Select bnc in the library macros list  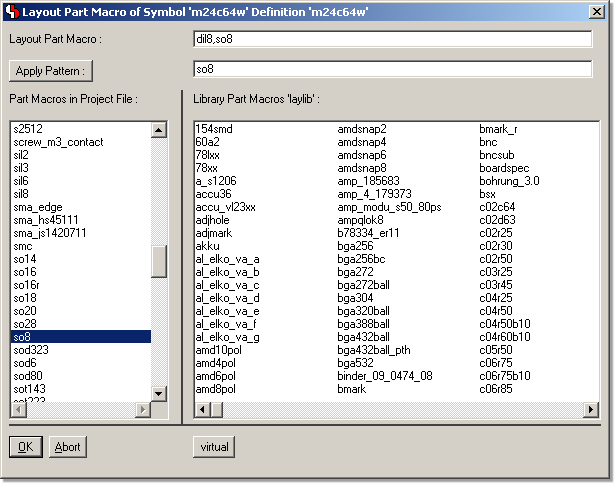pyautogui.click(x=488, y=142)
